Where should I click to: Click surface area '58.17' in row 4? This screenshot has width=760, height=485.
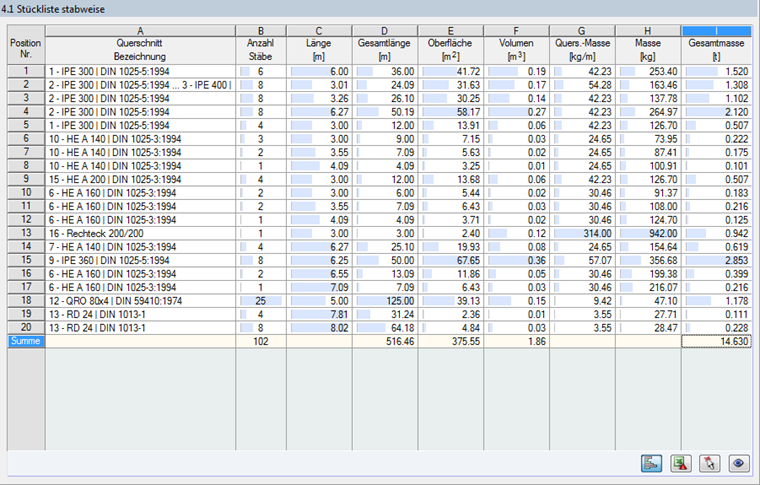(x=450, y=112)
